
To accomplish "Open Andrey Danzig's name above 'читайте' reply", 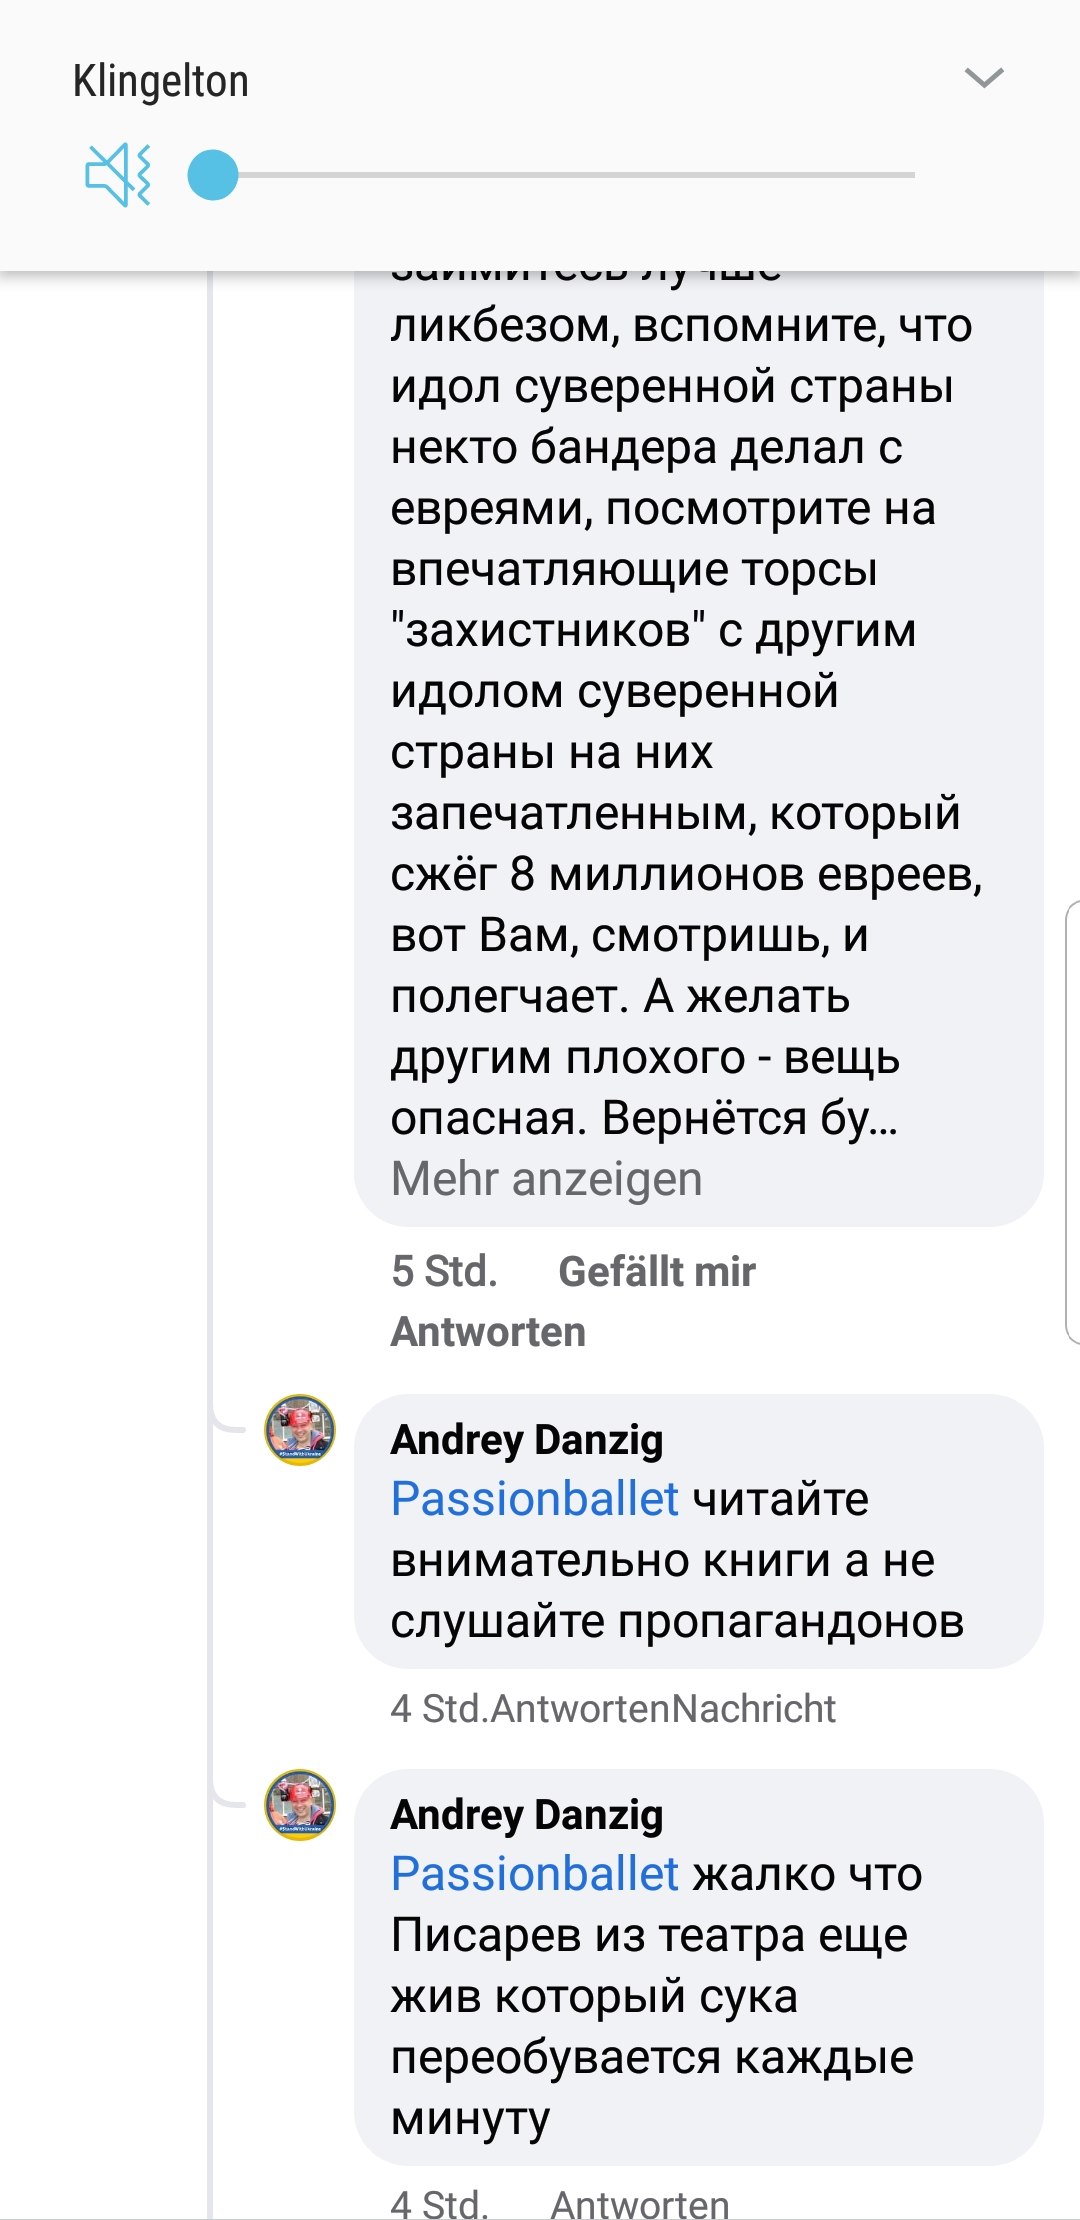I will [527, 1440].
